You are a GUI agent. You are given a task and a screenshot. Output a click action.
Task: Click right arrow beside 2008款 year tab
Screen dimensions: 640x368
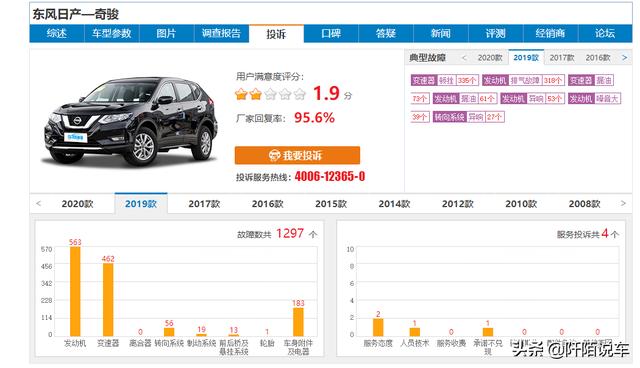tap(623, 203)
